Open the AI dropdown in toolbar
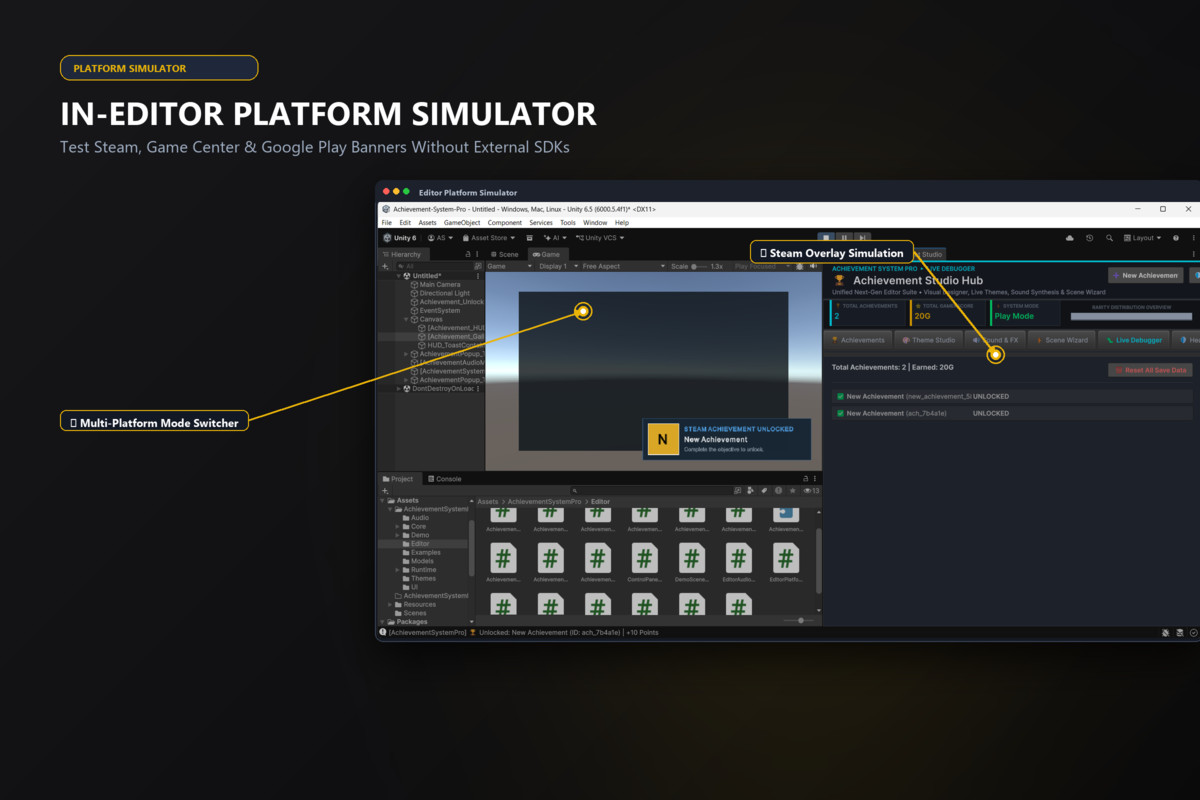 [556, 238]
